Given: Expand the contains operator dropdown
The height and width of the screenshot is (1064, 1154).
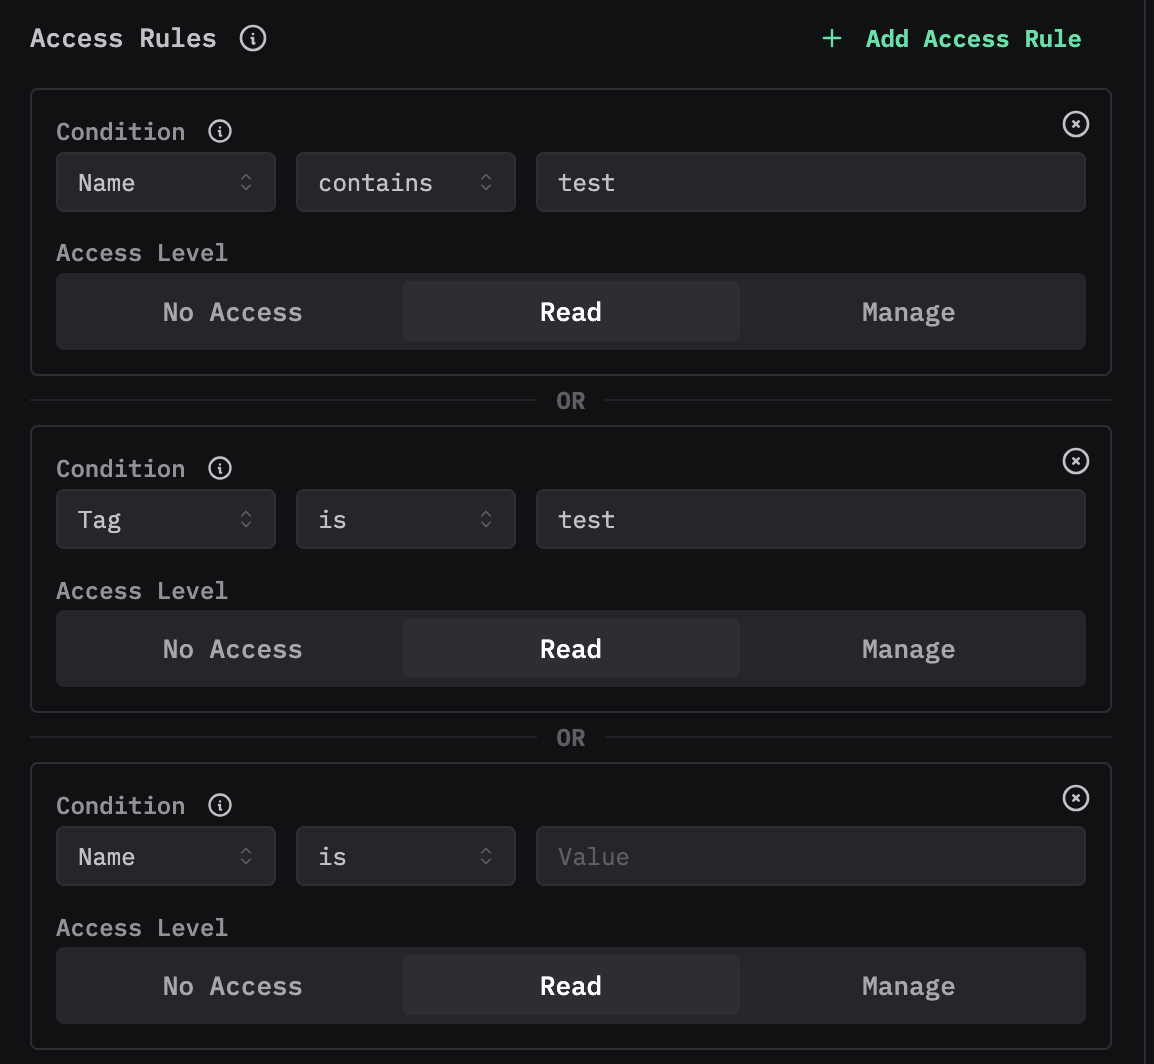Looking at the screenshot, I should pyautogui.click(x=405, y=182).
